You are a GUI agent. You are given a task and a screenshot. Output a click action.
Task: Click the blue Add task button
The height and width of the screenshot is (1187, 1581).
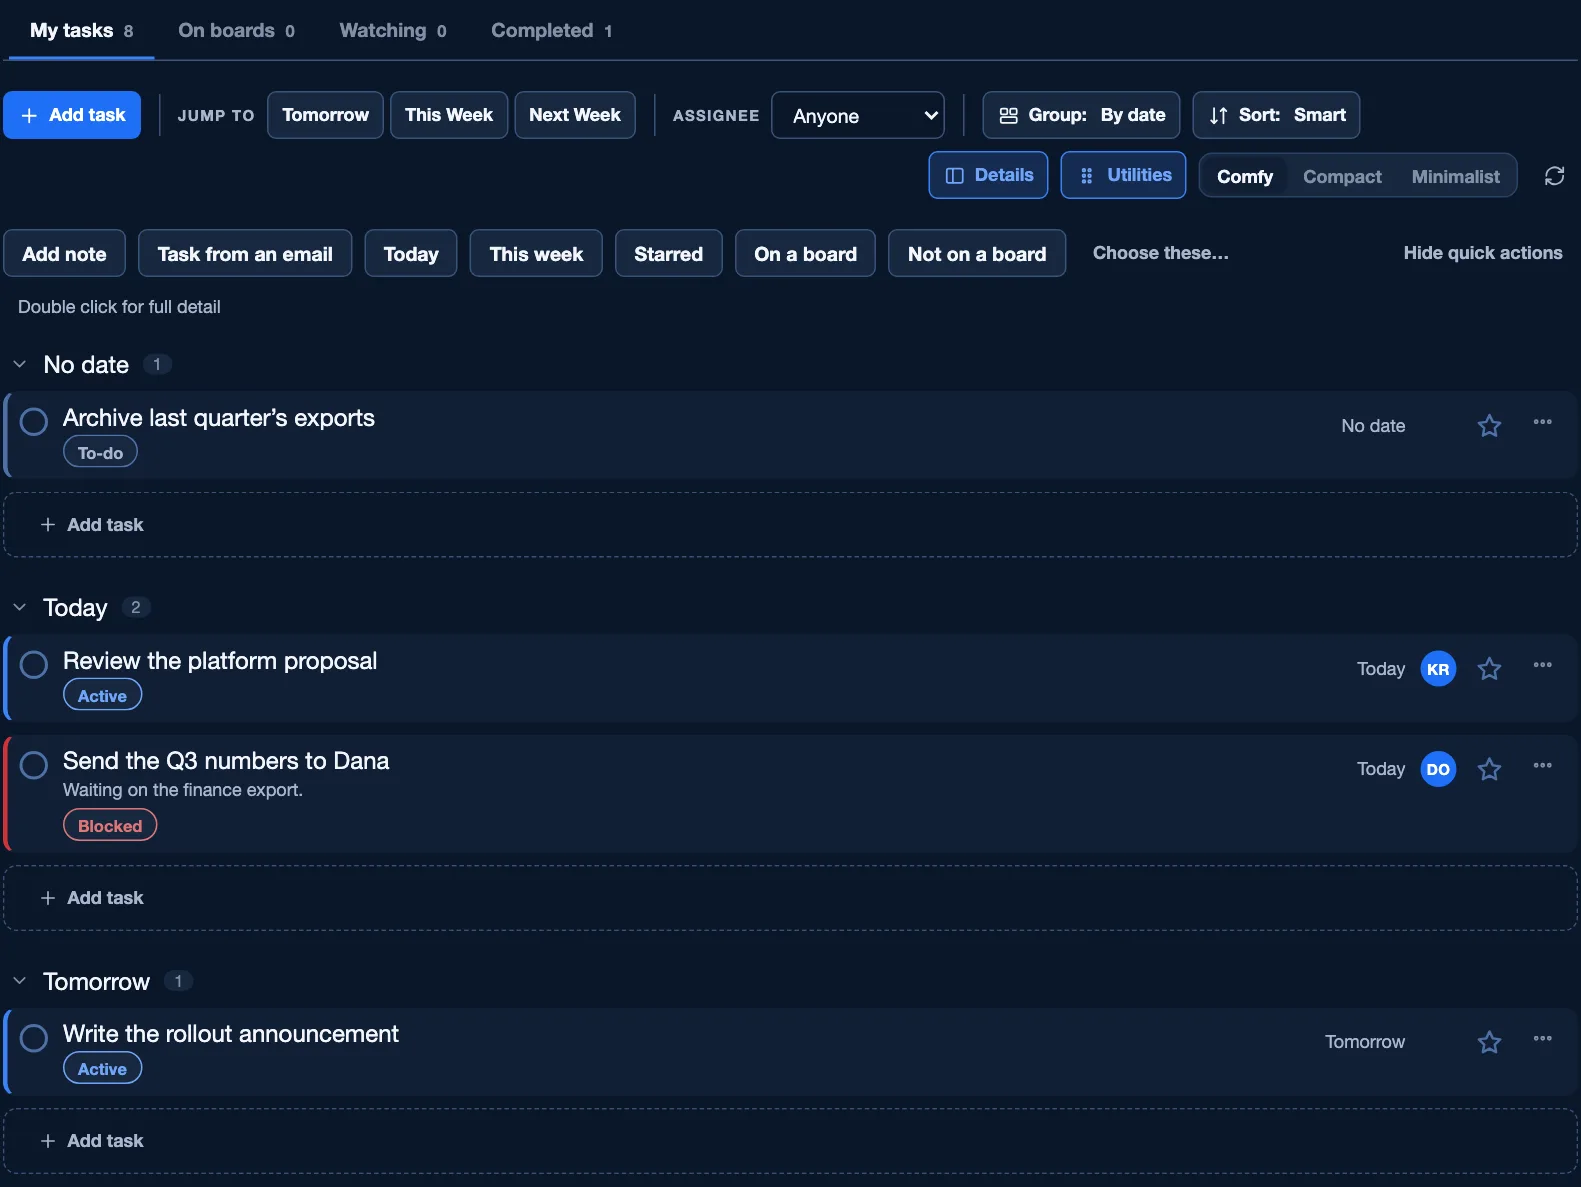[x=72, y=115]
